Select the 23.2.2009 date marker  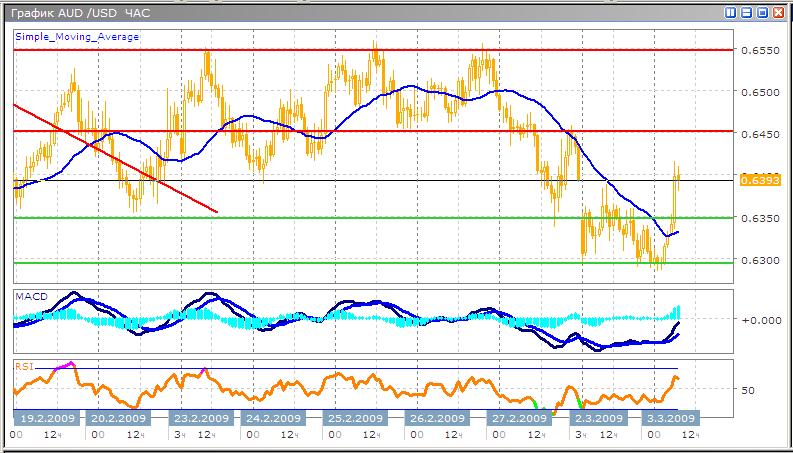[202, 418]
